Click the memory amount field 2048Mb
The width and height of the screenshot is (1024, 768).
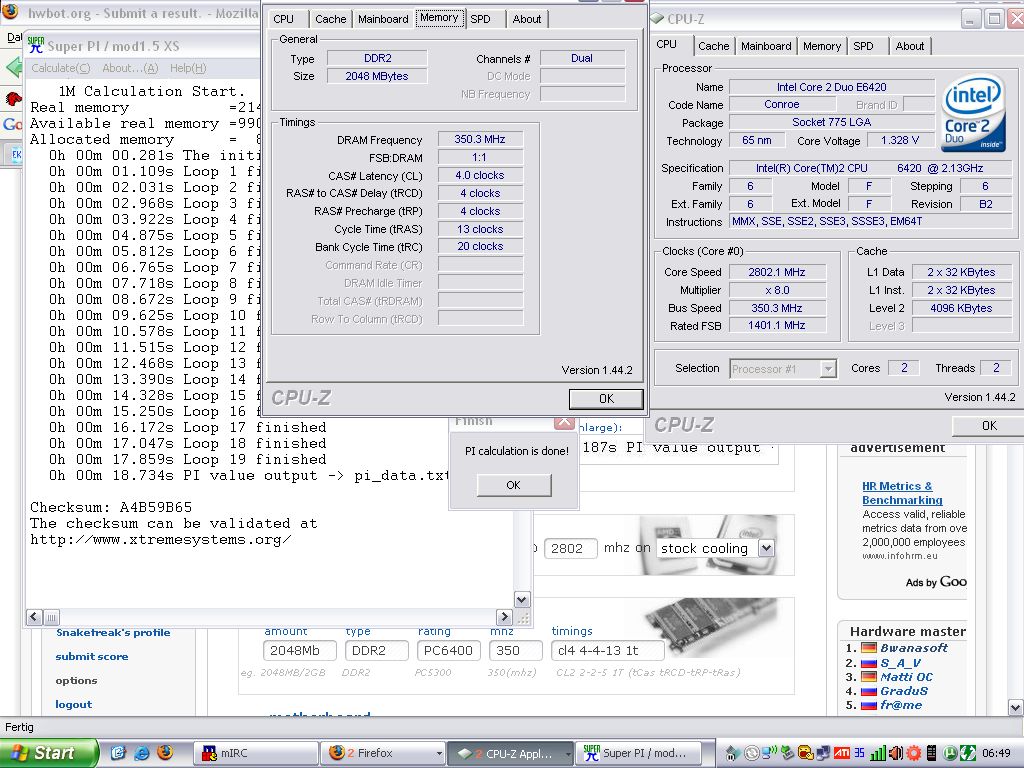(x=299, y=650)
